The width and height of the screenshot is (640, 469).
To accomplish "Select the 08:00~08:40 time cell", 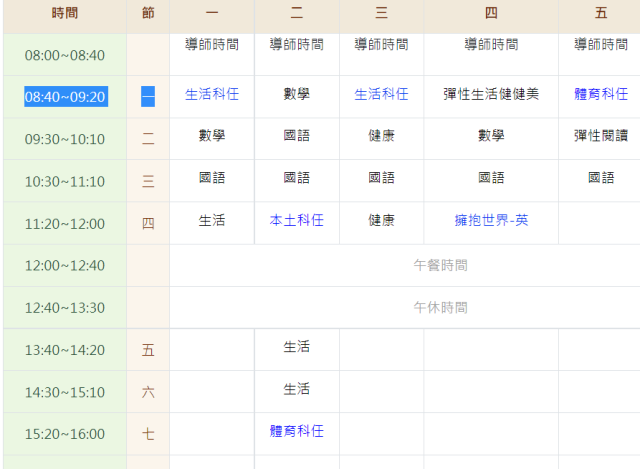I will click(65, 55).
